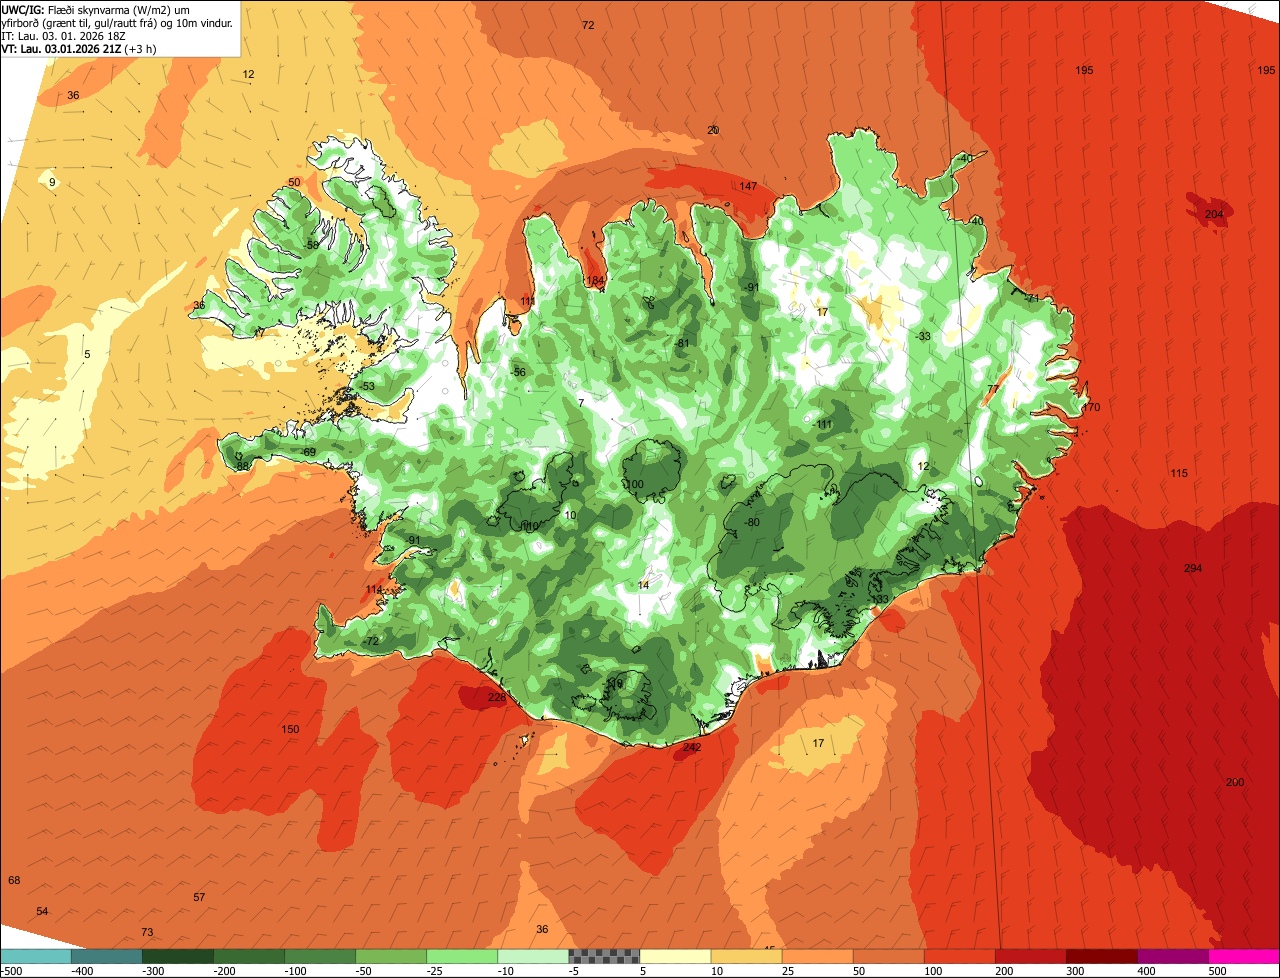Click the map value '73' near the bottom-left
Viewport: 1280px width, 978px height.
click(147, 933)
